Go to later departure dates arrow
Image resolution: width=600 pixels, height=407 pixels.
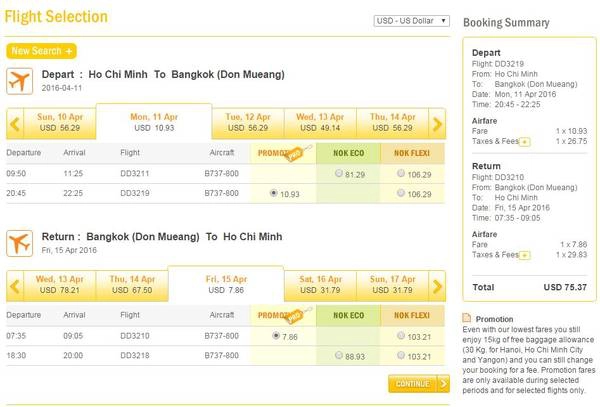coord(437,122)
